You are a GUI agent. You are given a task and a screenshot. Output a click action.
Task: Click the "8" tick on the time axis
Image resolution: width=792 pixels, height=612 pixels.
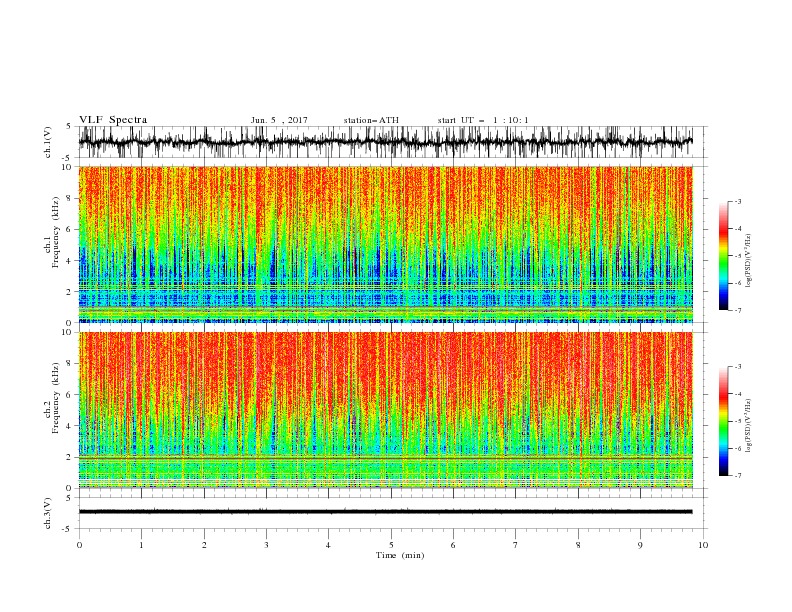pos(578,545)
